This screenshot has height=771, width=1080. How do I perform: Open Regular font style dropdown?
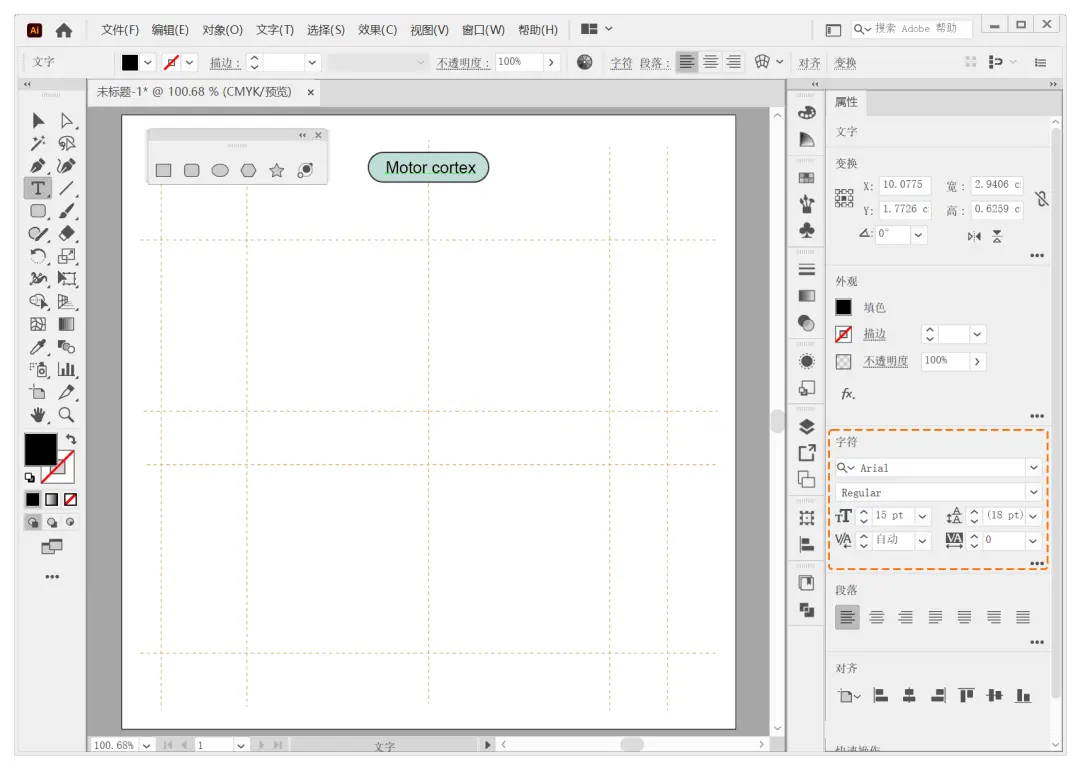click(x=1033, y=493)
